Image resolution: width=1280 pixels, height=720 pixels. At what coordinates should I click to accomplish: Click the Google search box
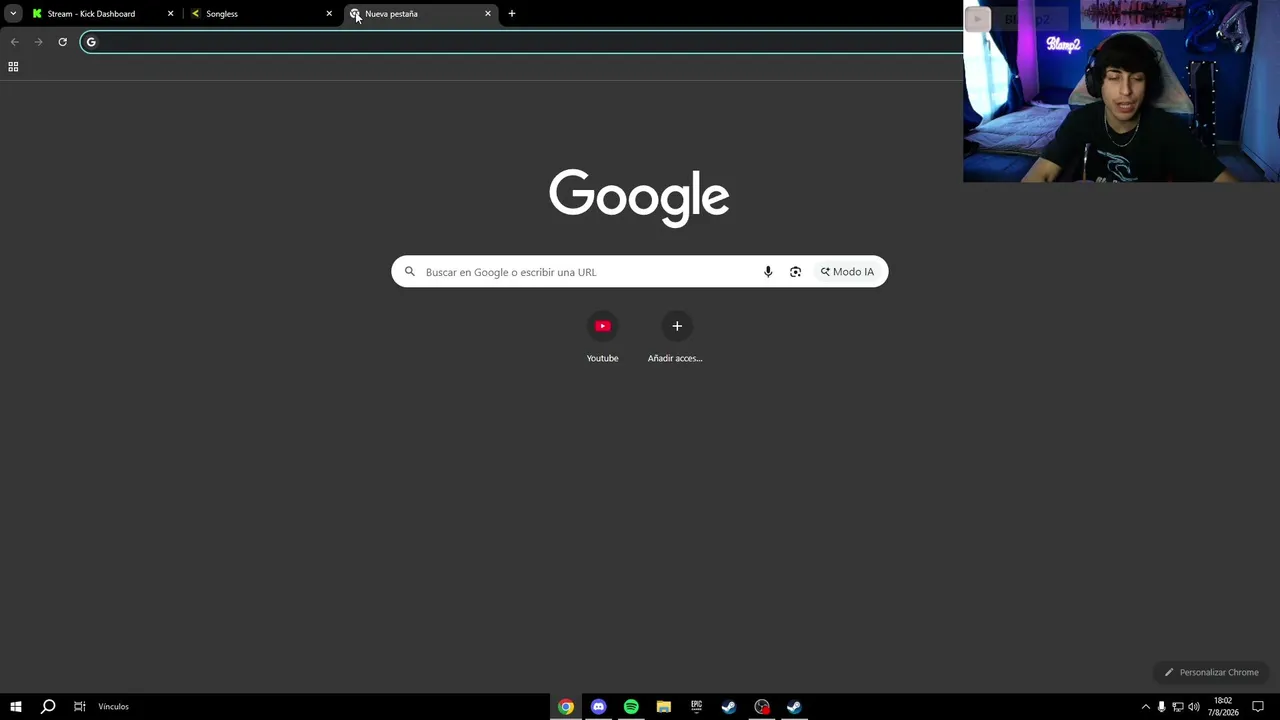coord(639,272)
